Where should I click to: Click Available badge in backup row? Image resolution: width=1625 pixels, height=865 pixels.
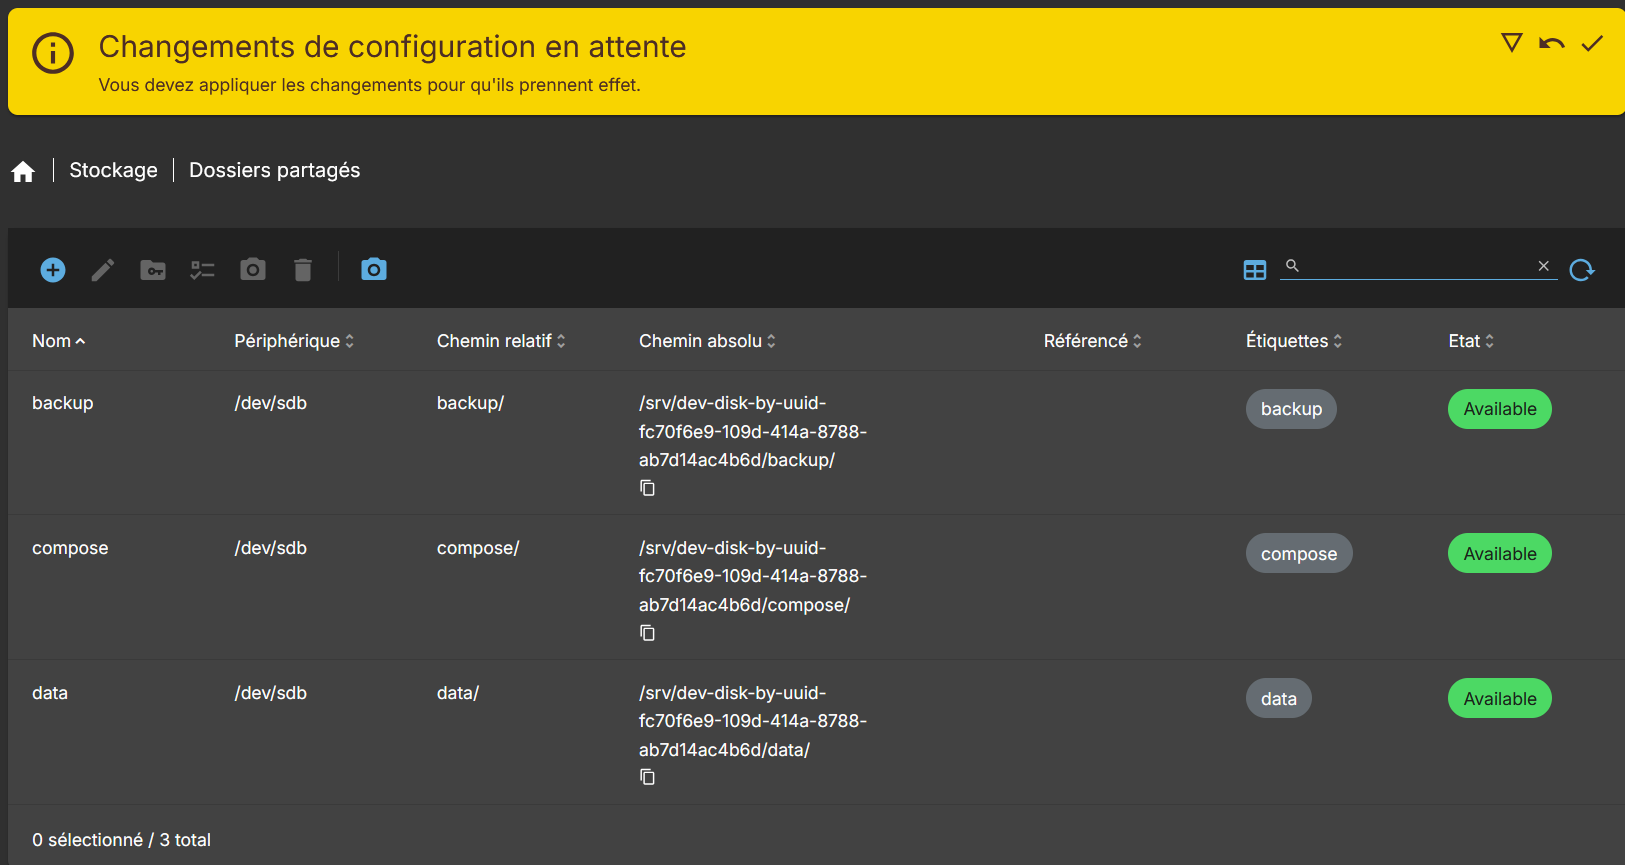click(x=1500, y=409)
